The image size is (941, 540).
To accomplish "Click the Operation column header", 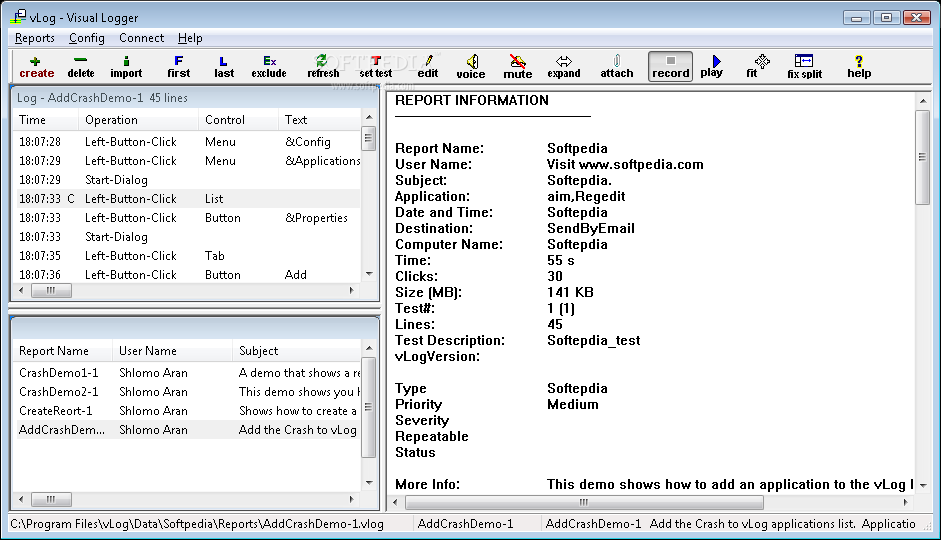I will click(139, 119).
